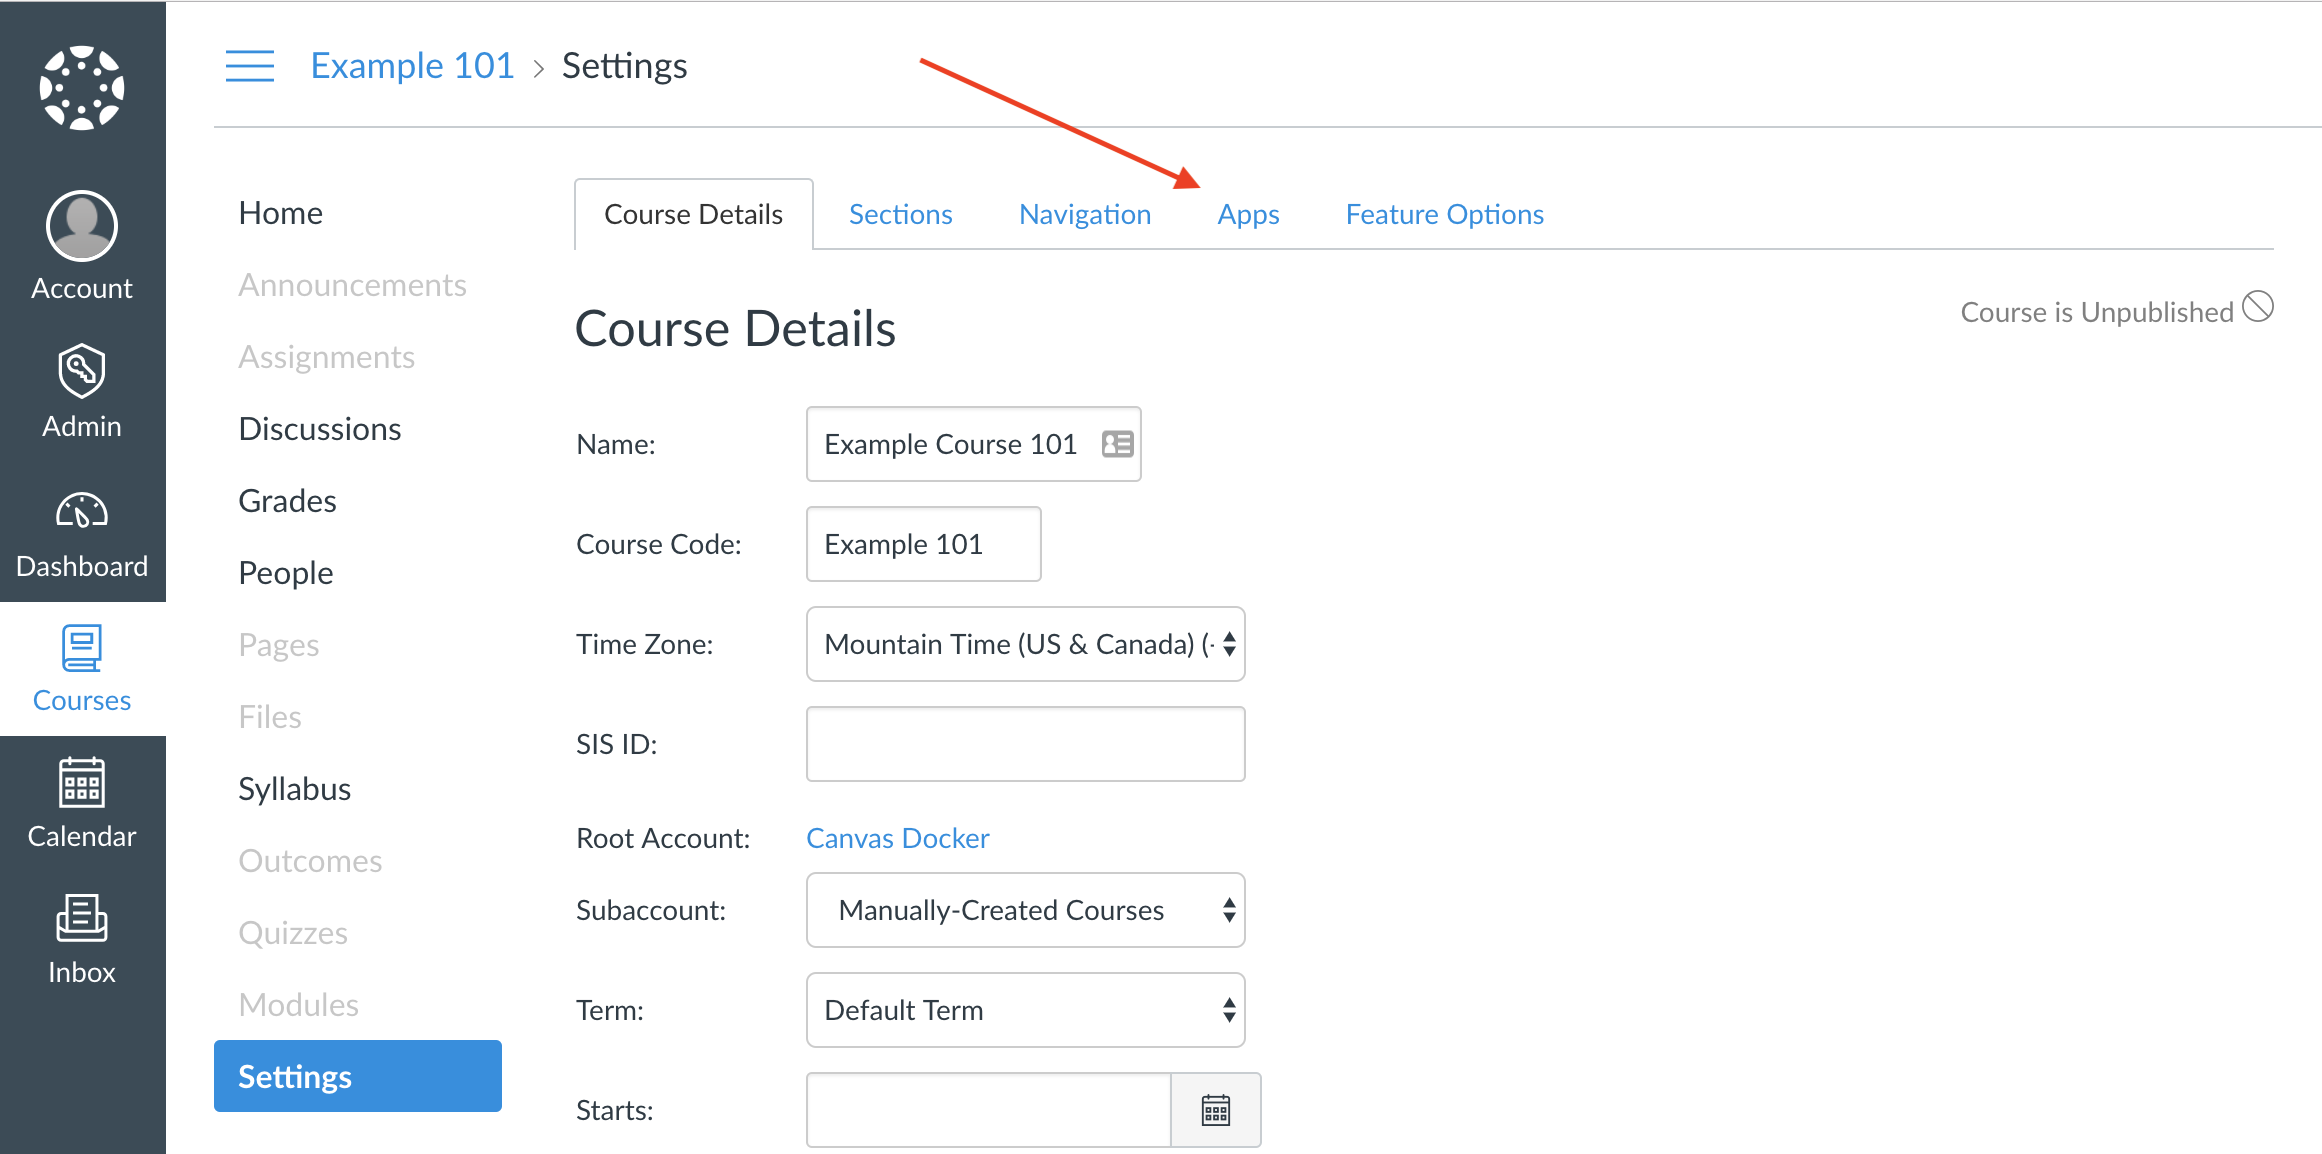This screenshot has height=1154, width=2322.
Task: Switch to the Apps tab
Action: [x=1245, y=213]
